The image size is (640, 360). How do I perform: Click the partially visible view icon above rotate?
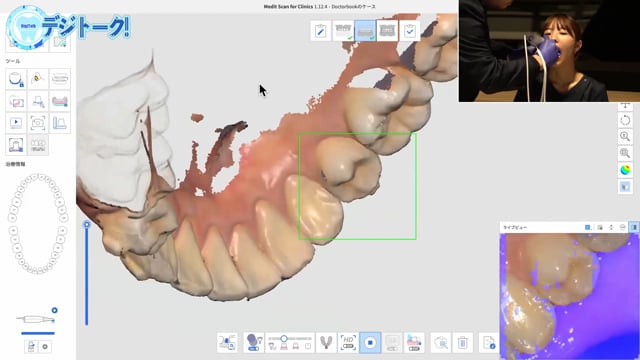[x=625, y=106]
